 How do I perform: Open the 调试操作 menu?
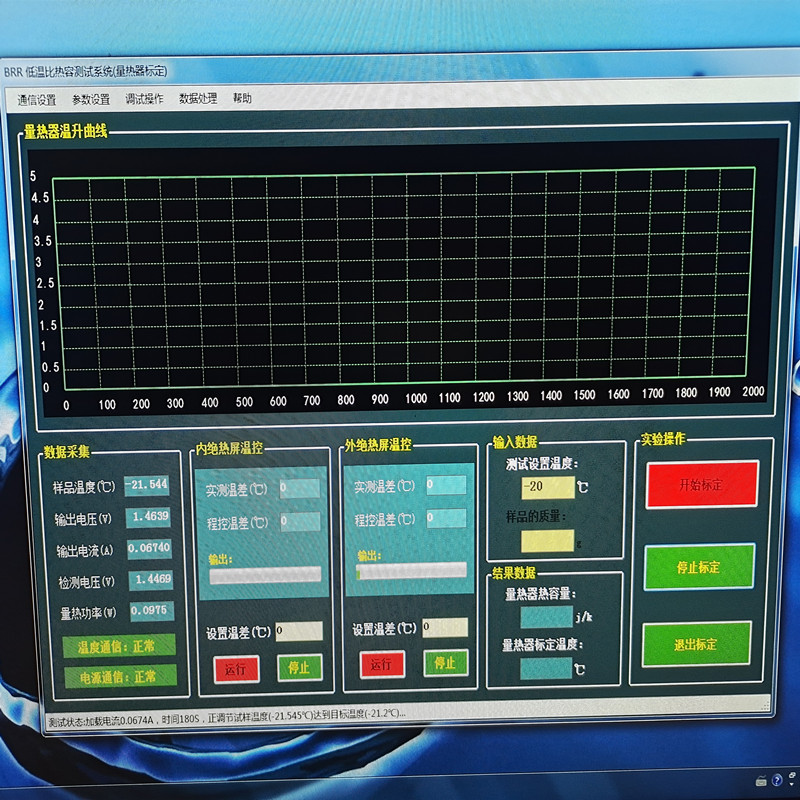click(144, 99)
